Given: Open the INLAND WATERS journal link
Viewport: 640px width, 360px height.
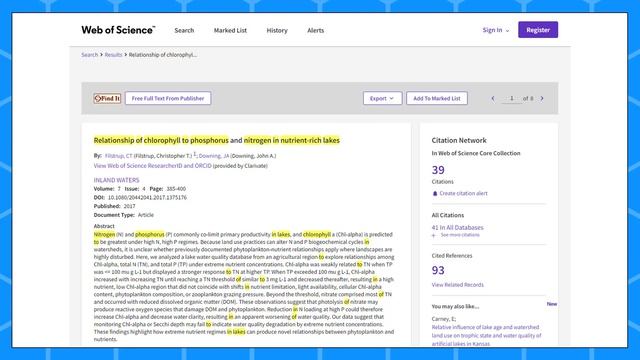Looking at the screenshot, I should [116, 180].
